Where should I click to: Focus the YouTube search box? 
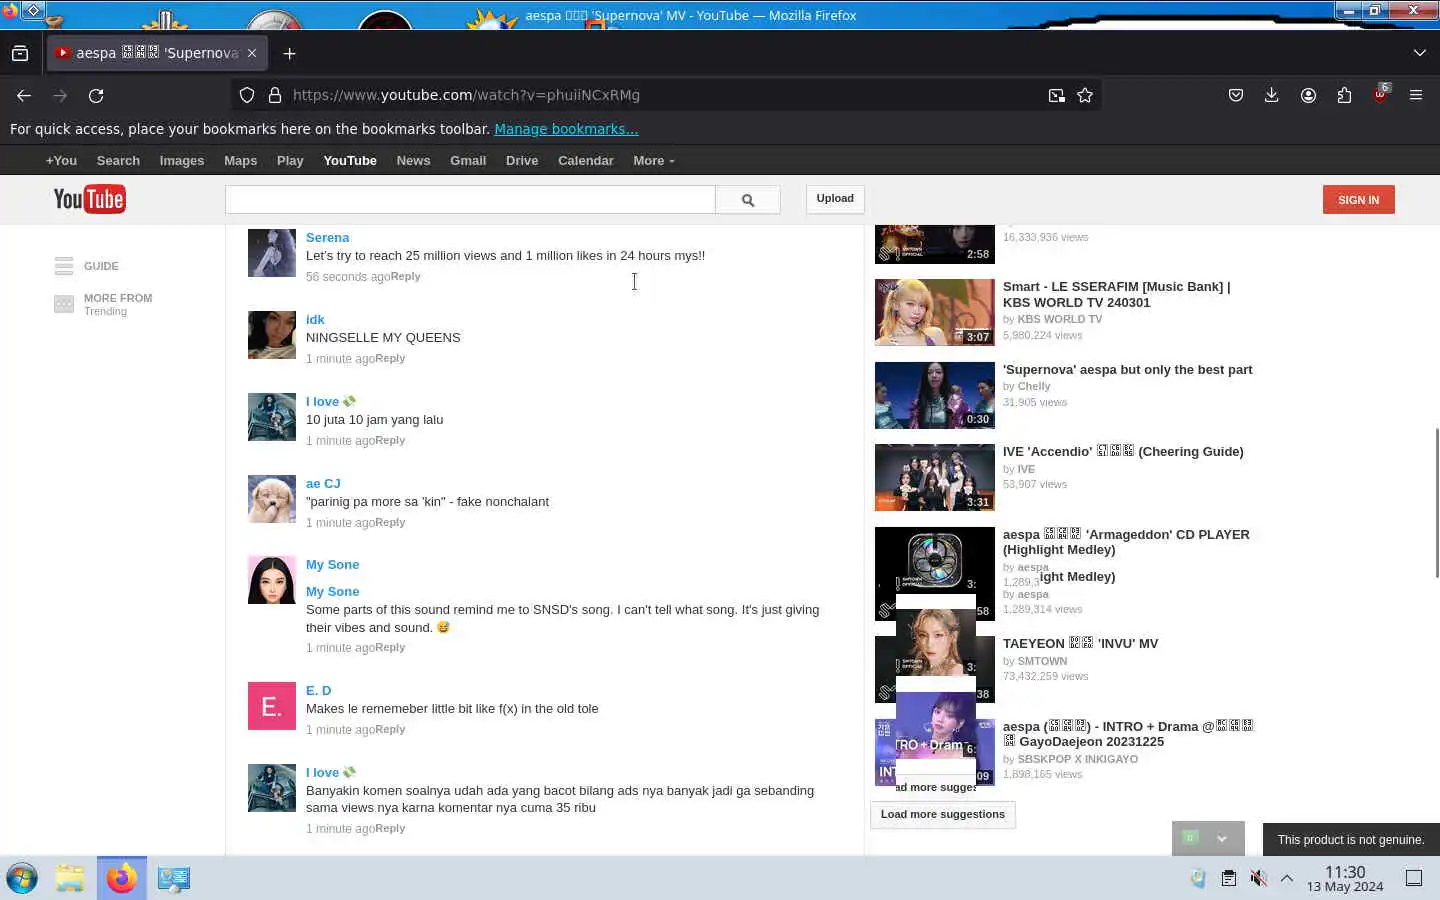click(x=470, y=199)
